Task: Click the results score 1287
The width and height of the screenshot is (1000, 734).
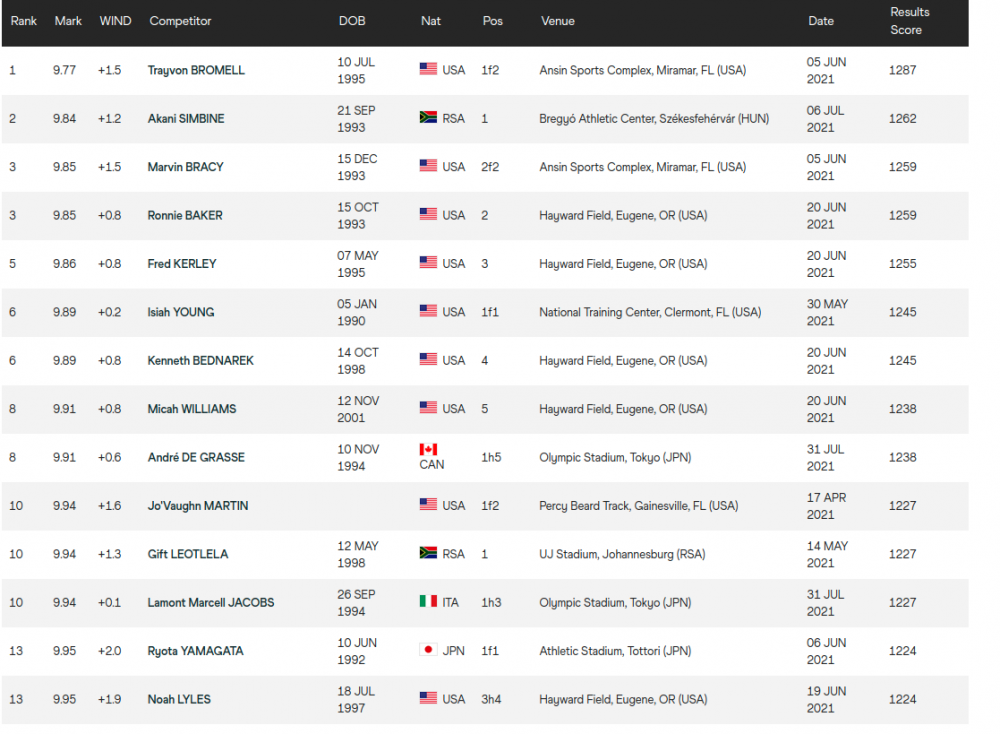Action: click(902, 70)
